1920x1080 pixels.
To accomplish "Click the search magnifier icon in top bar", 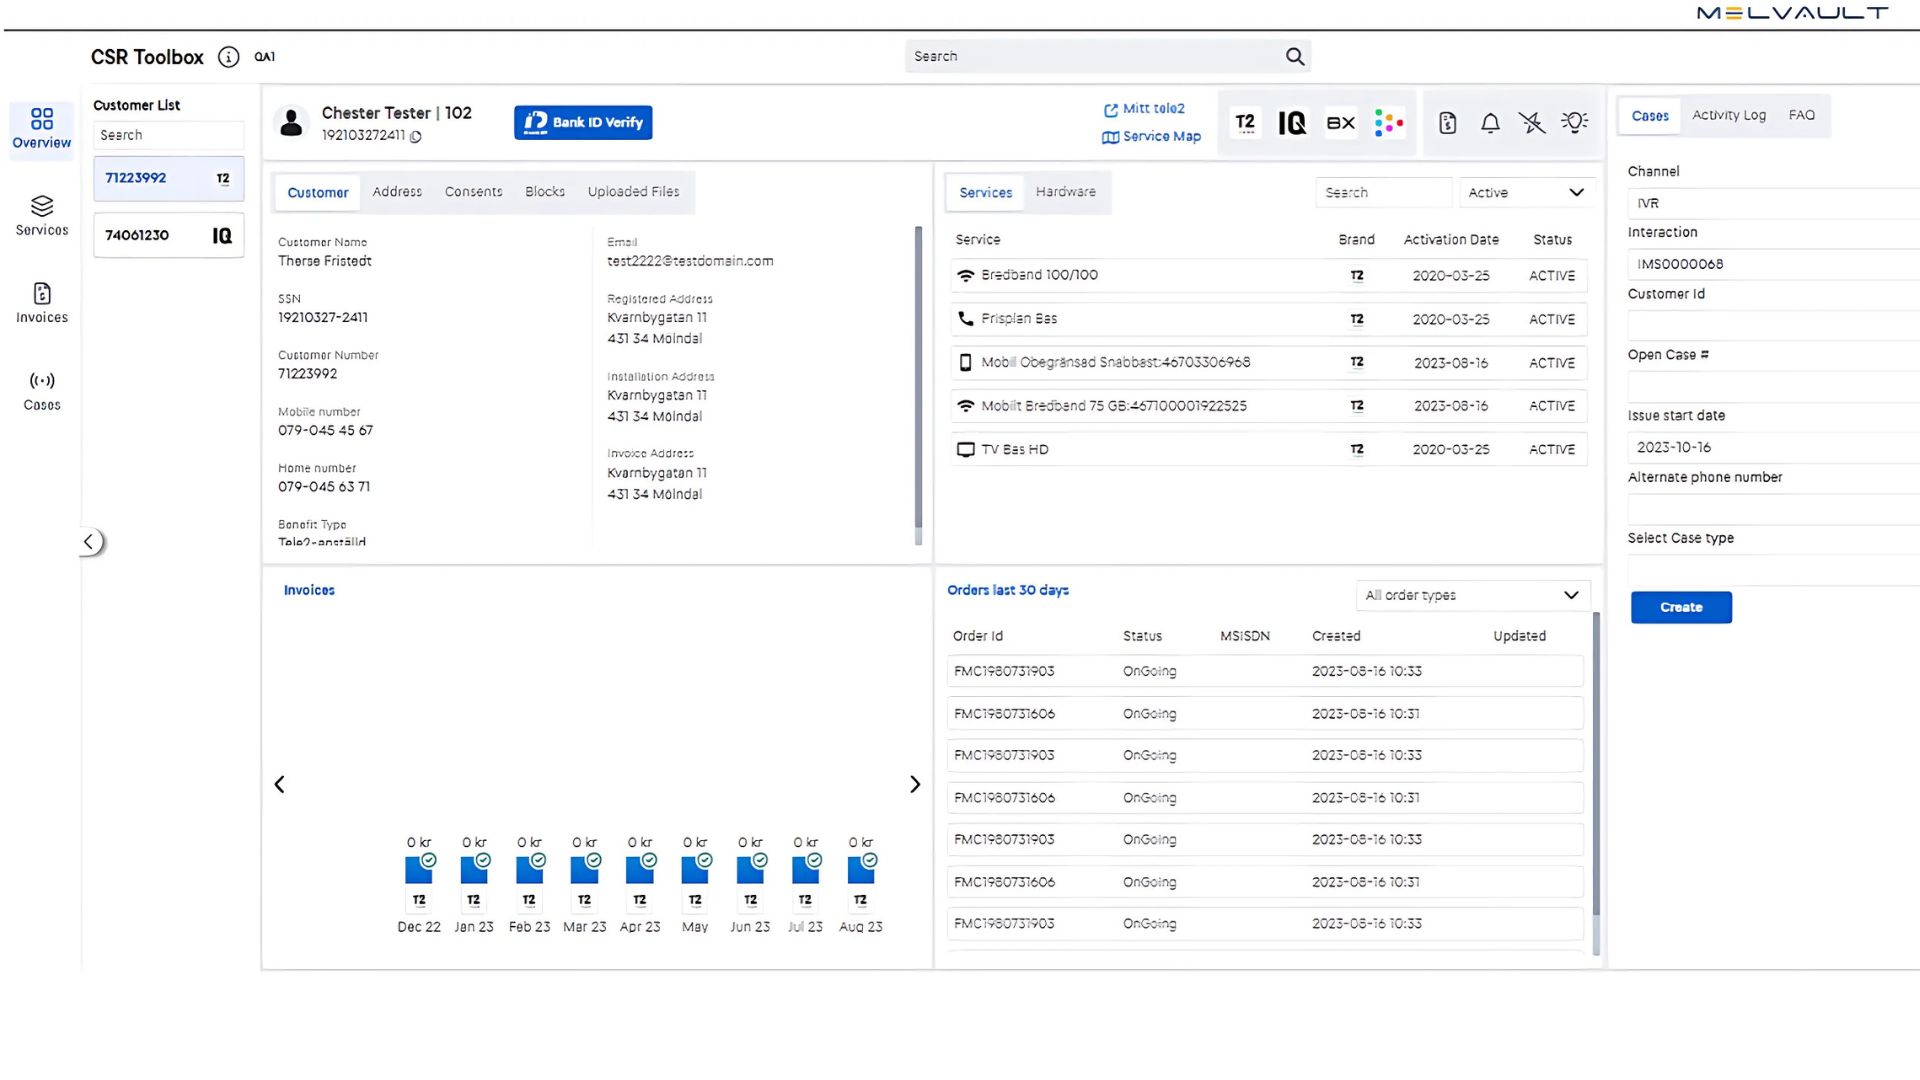I will [1295, 57].
